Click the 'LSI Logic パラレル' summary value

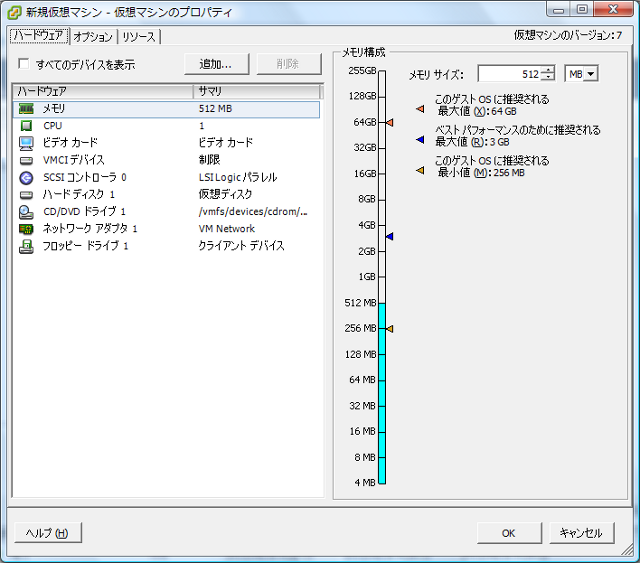[x=238, y=178]
